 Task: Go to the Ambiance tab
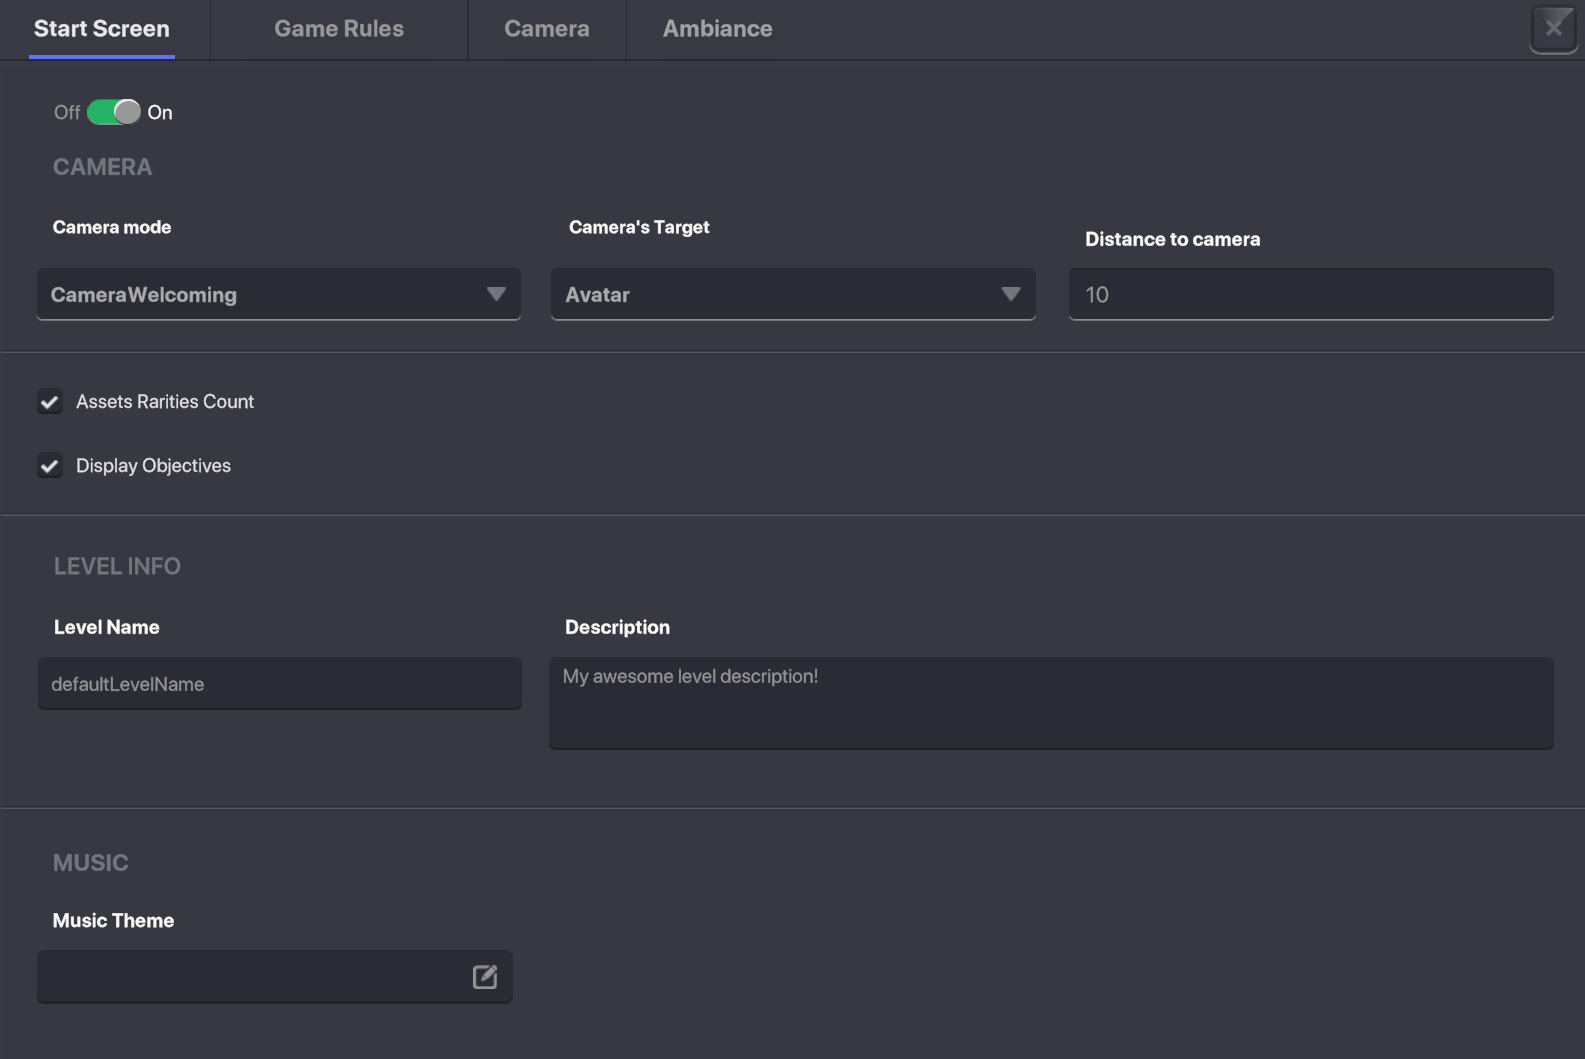pos(717,29)
